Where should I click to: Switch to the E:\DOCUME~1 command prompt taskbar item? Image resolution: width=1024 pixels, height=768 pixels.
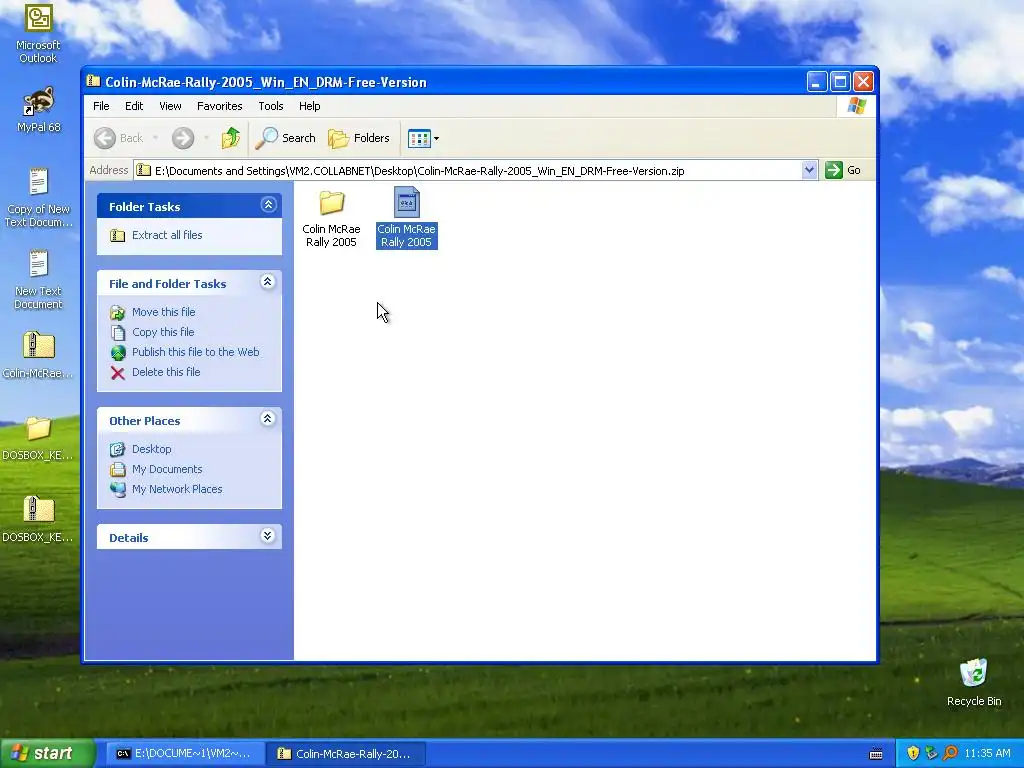tap(185, 754)
